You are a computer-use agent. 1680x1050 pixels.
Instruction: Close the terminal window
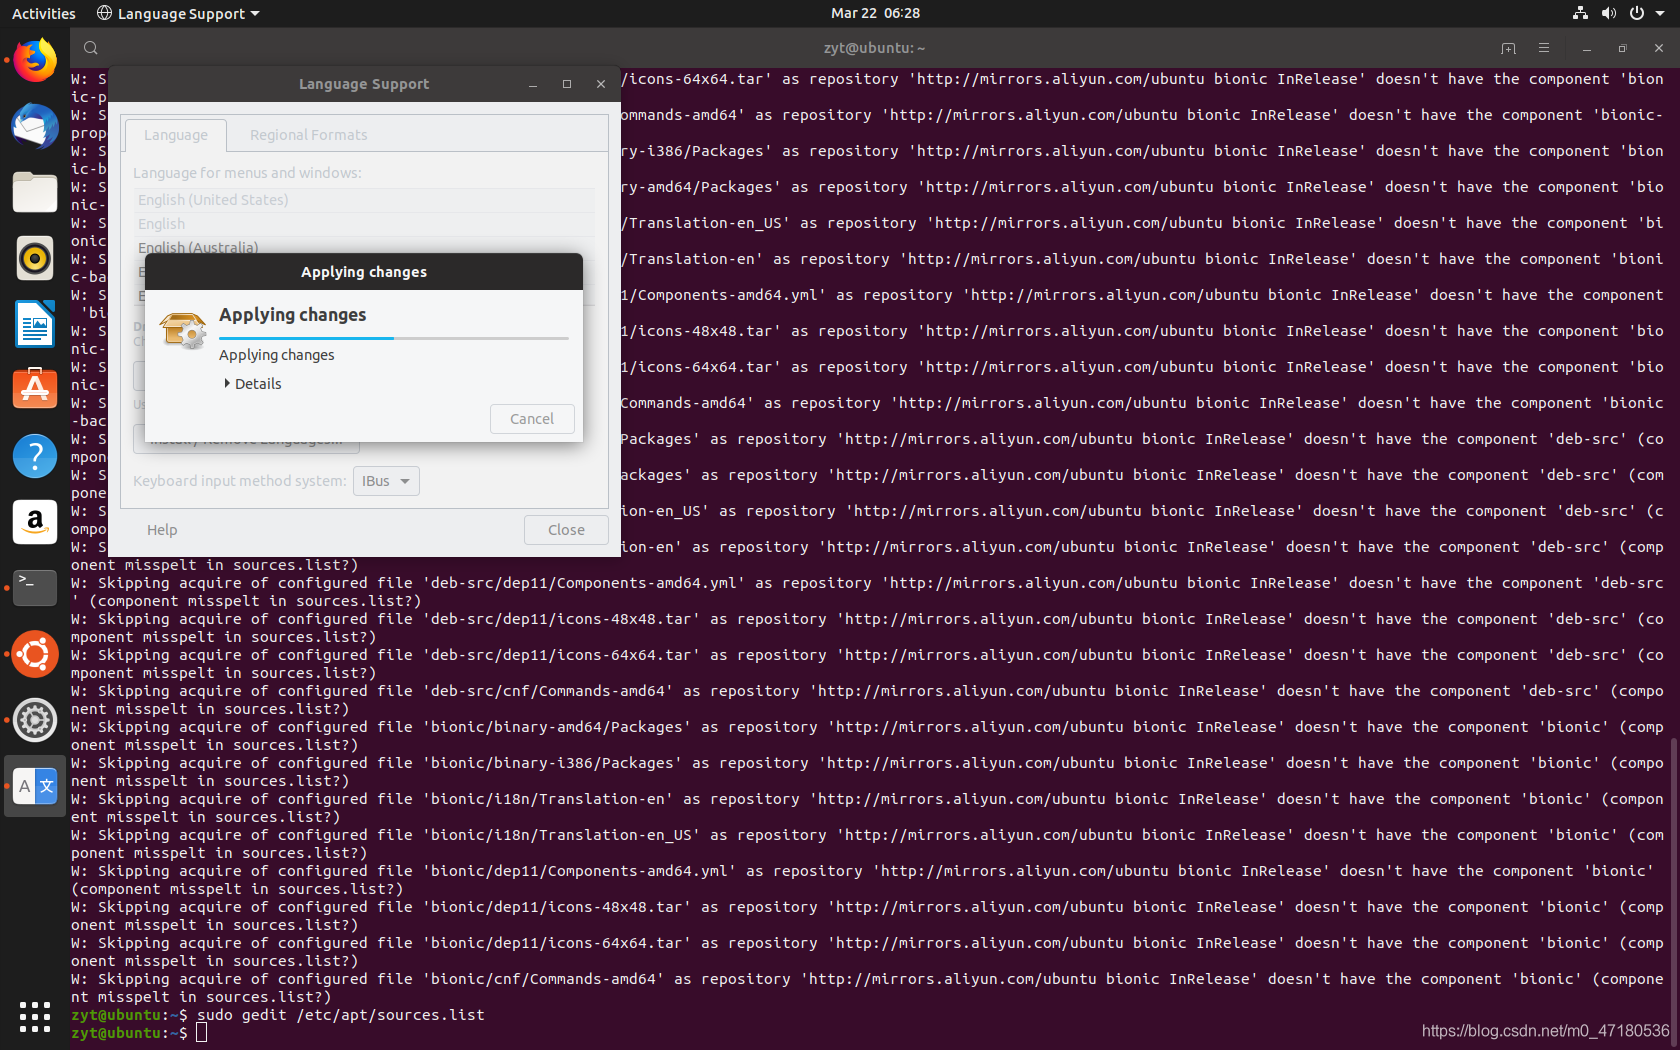coord(1659,48)
